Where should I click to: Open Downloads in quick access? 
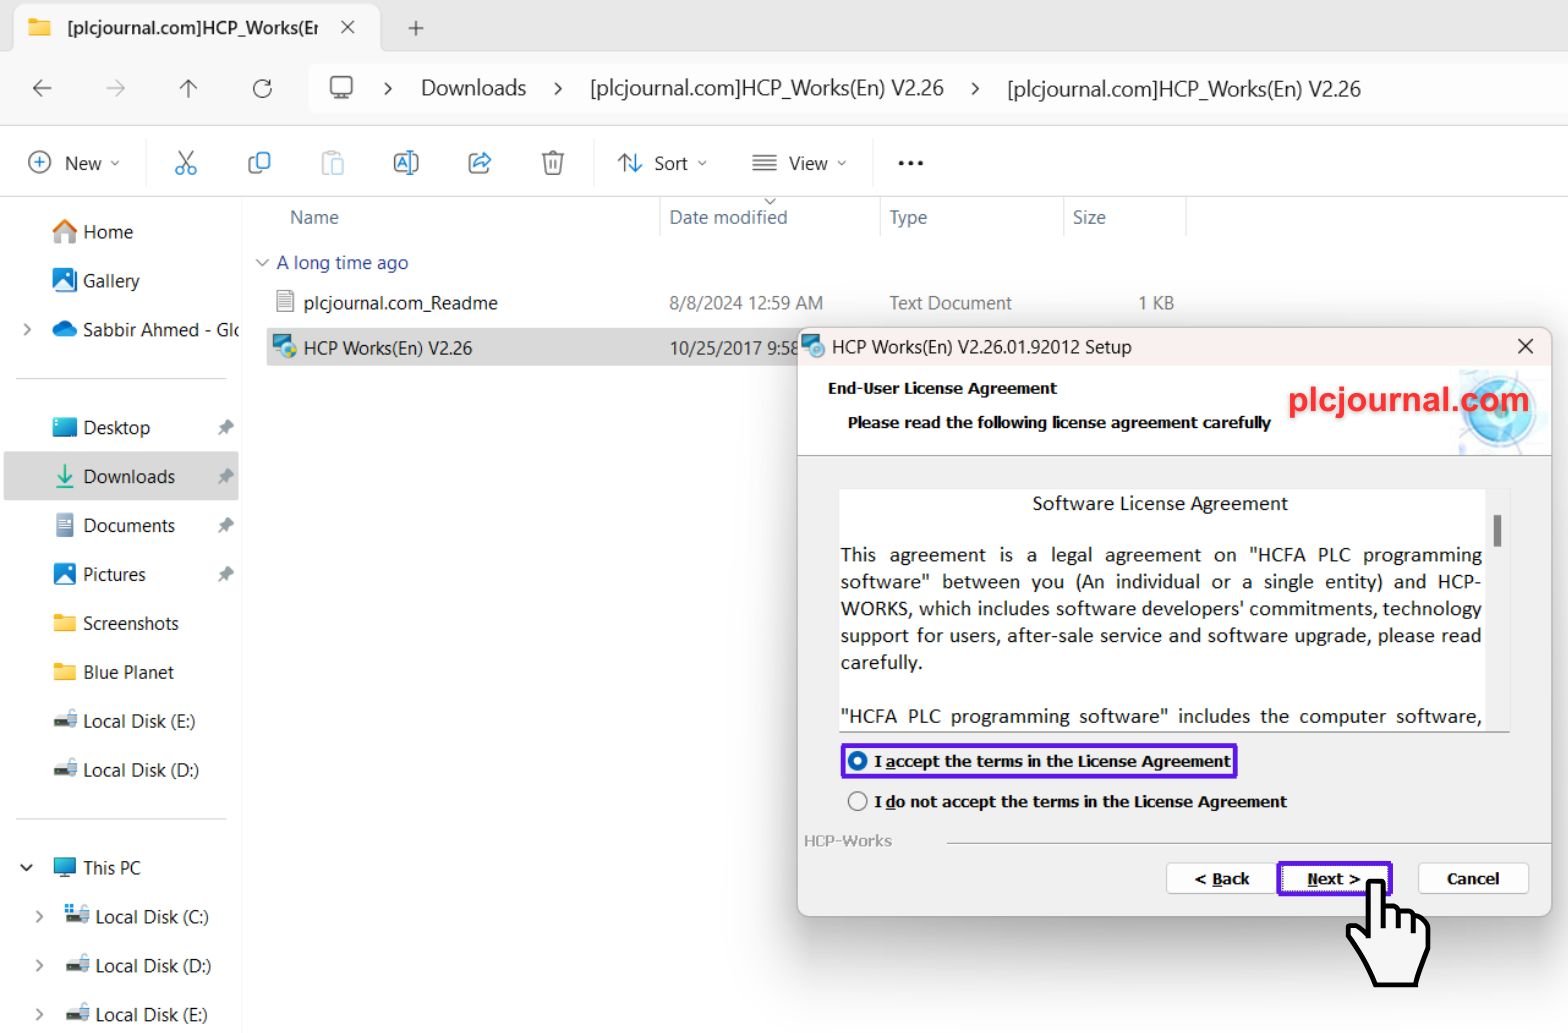pos(121,477)
